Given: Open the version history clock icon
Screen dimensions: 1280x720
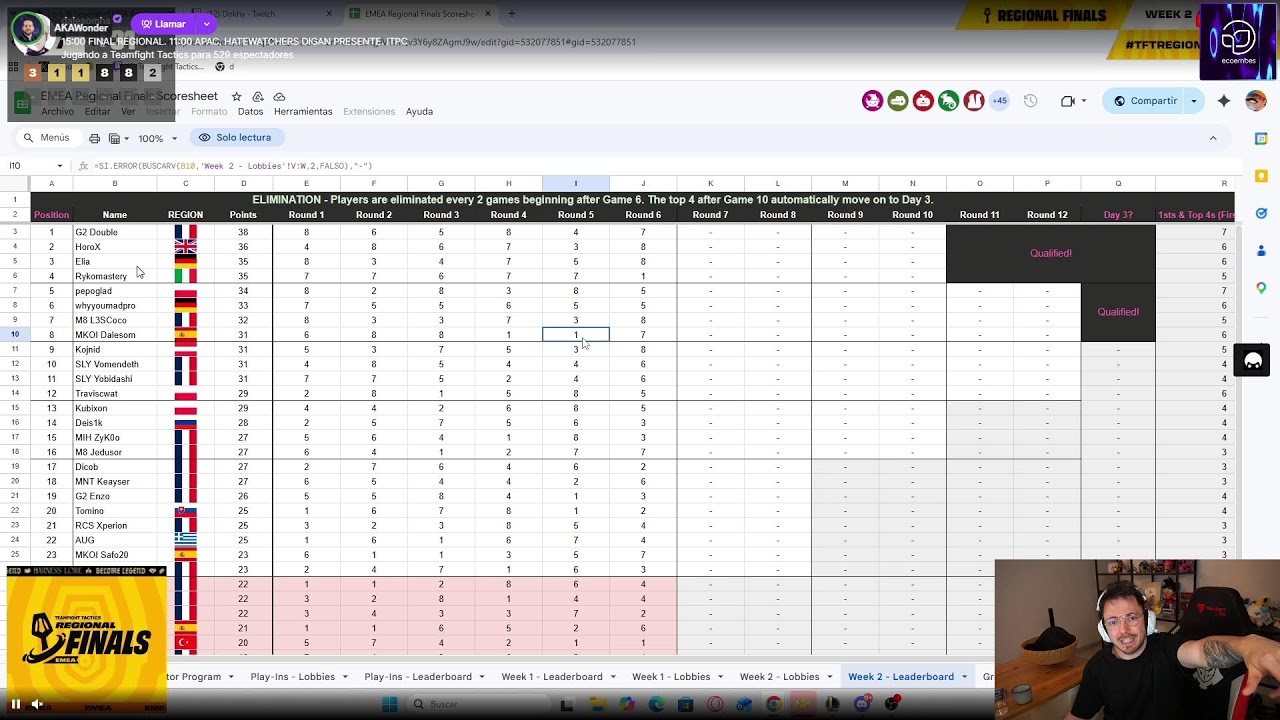Looking at the screenshot, I should [x=1031, y=101].
